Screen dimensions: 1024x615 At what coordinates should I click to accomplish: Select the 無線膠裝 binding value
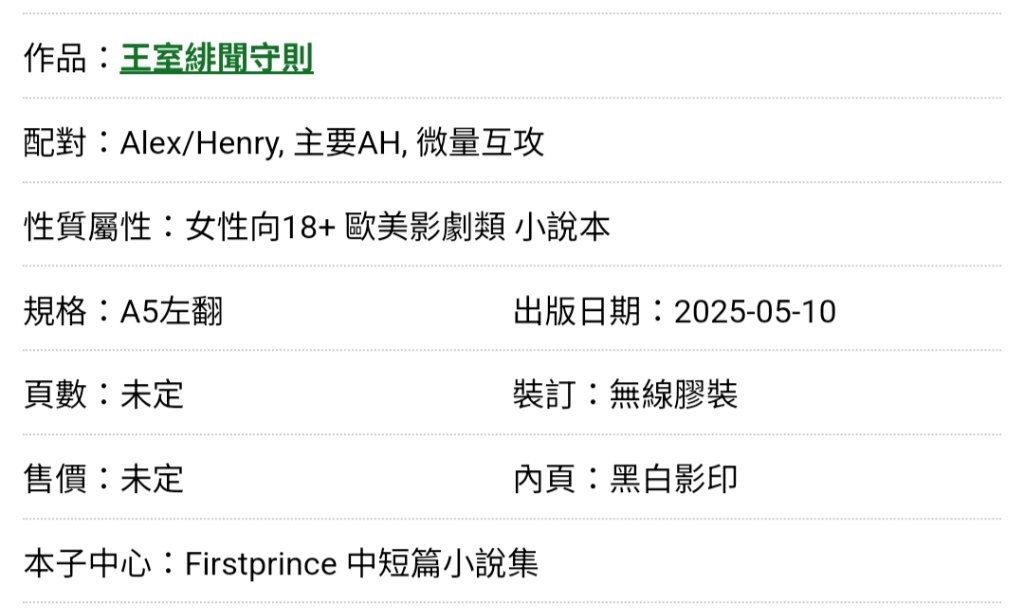tap(673, 395)
